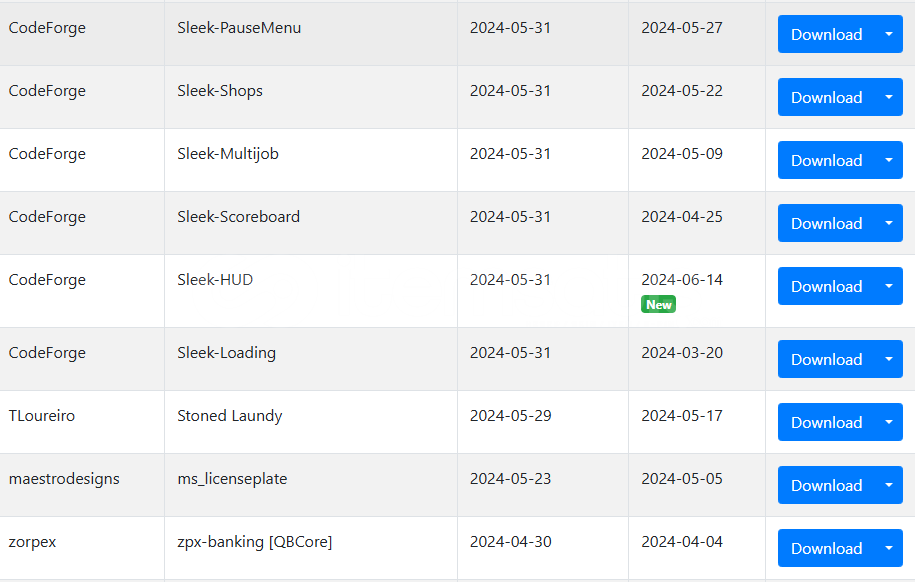Select the Sleek-HUD name cell

pos(311,291)
